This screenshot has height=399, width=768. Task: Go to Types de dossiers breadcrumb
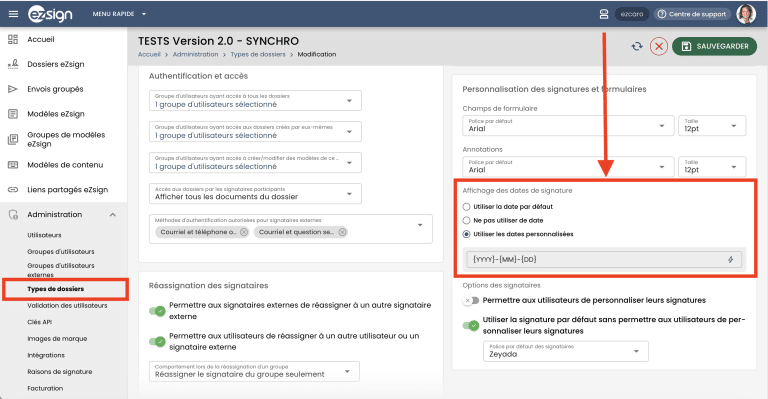pyautogui.click(x=258, y=54)
